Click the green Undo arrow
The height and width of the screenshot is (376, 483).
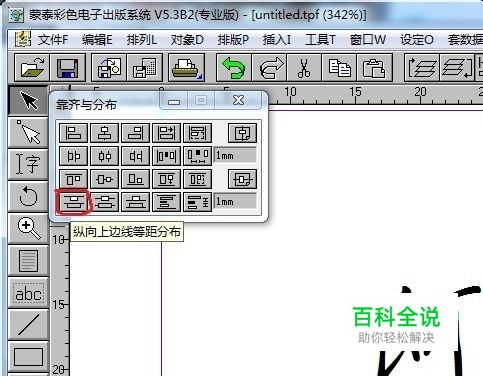[234, 68]
